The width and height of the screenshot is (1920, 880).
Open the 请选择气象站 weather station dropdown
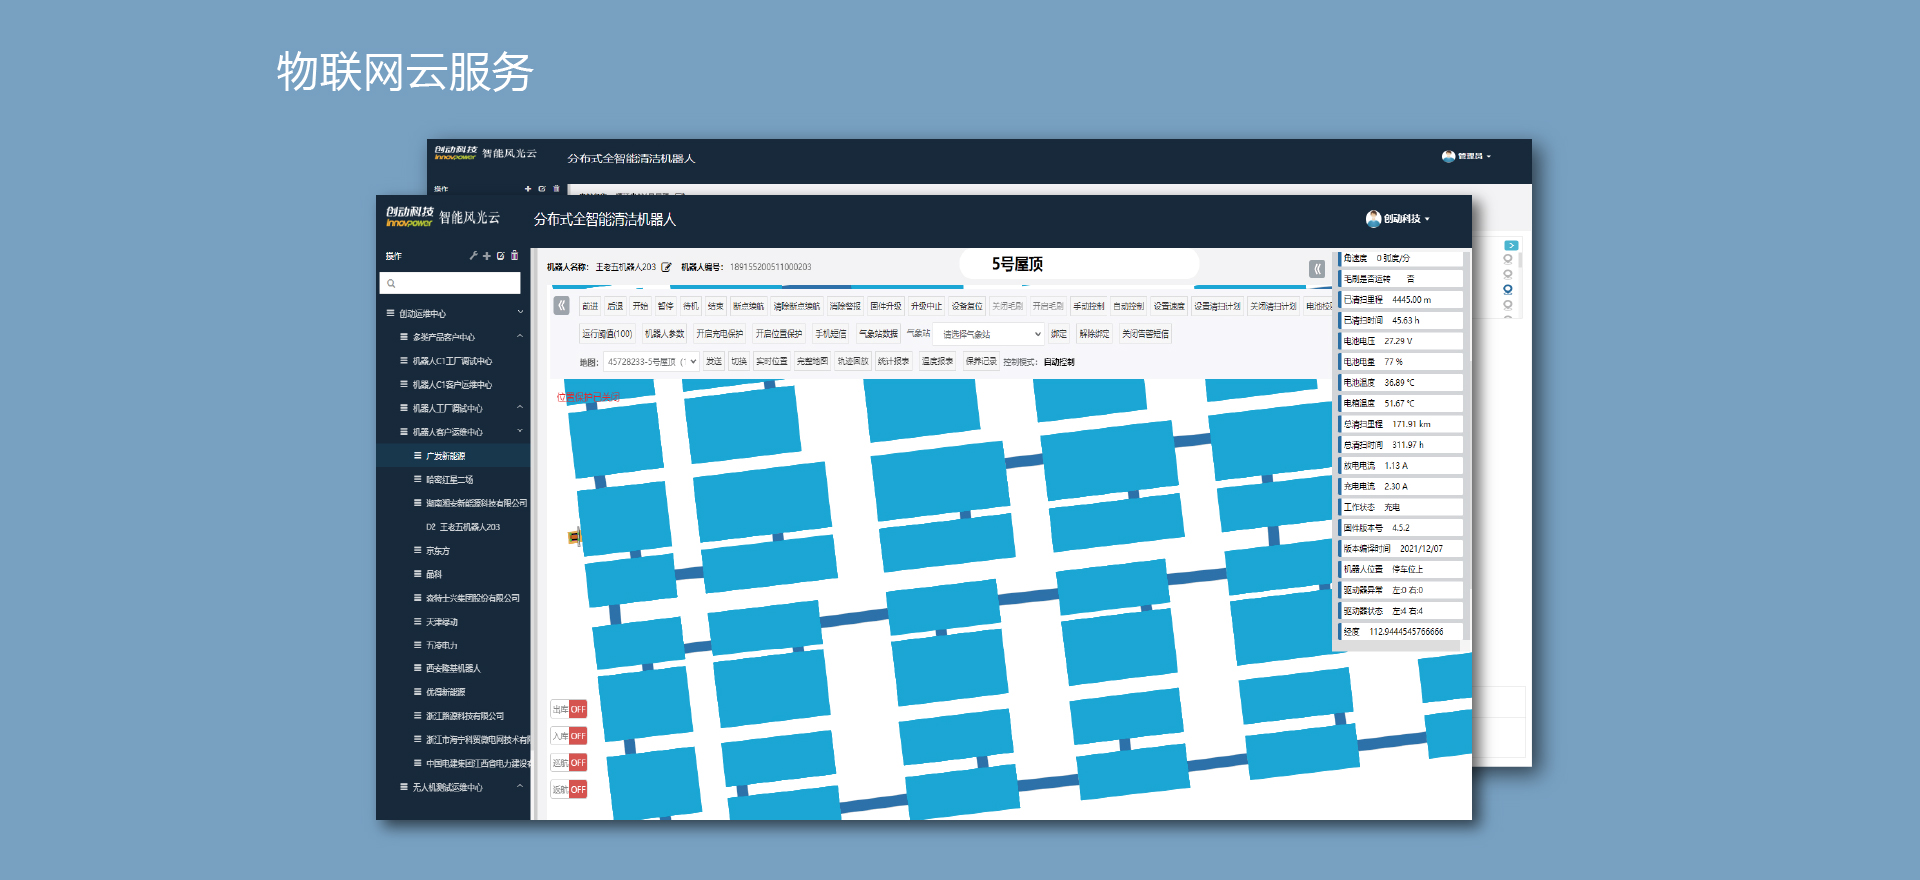point(991,334)
